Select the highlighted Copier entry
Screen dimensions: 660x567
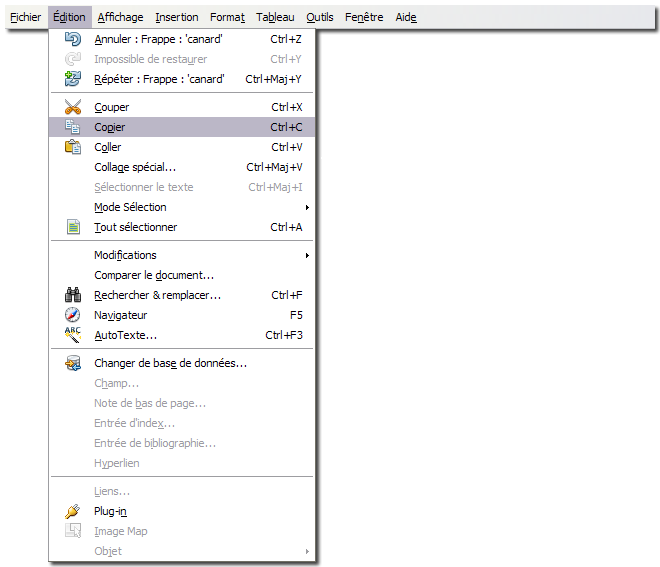182,127
